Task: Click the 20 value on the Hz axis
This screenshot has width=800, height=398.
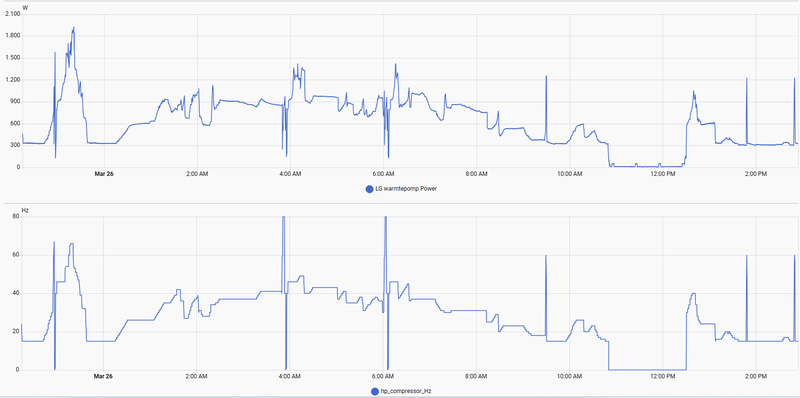Action: (16, 331)
